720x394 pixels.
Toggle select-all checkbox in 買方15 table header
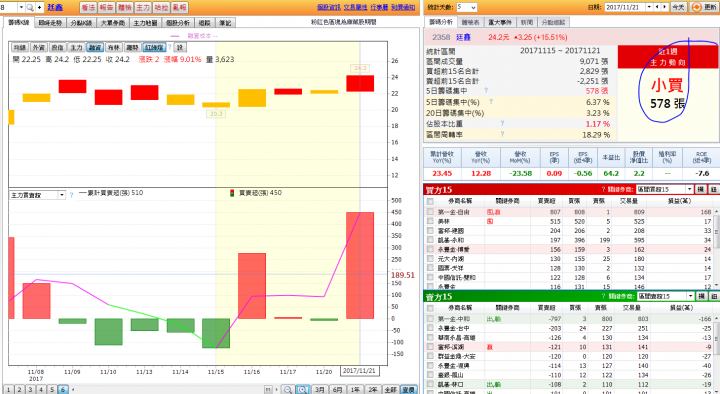430,201
